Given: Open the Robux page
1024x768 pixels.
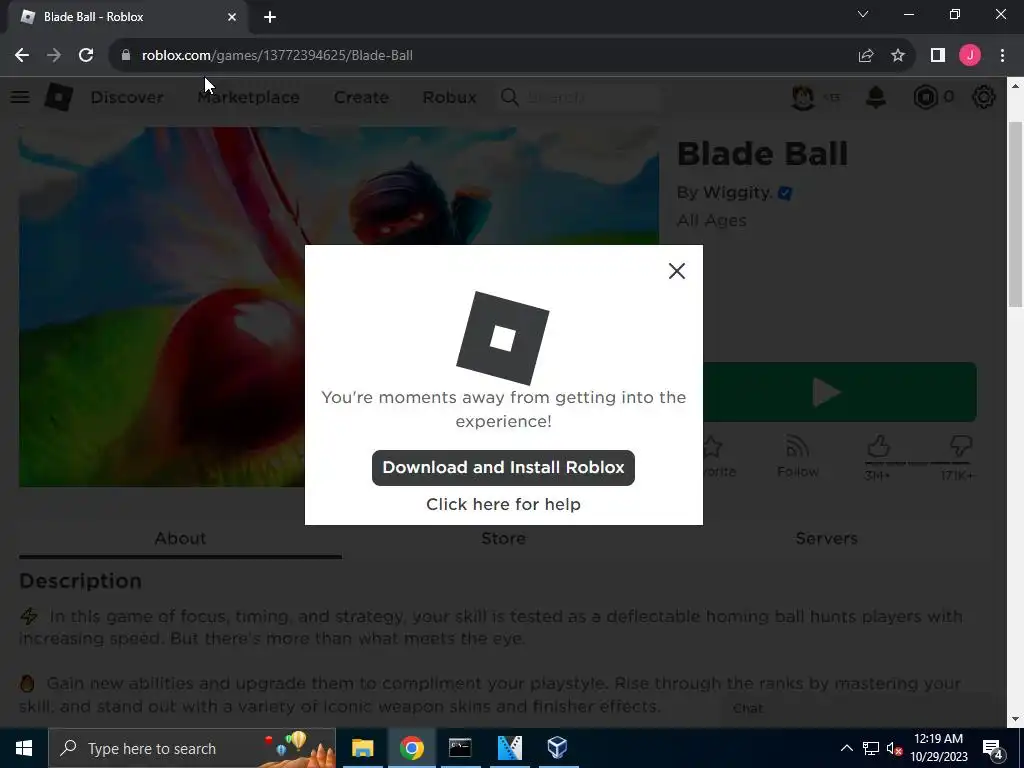Looking at the screenshot, I should (x=449, y=97).
